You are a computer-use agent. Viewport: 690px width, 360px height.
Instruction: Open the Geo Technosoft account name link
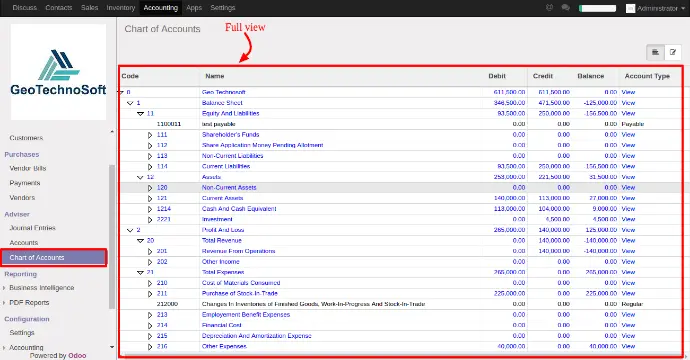pyautogui.click(x=224, y=92)
